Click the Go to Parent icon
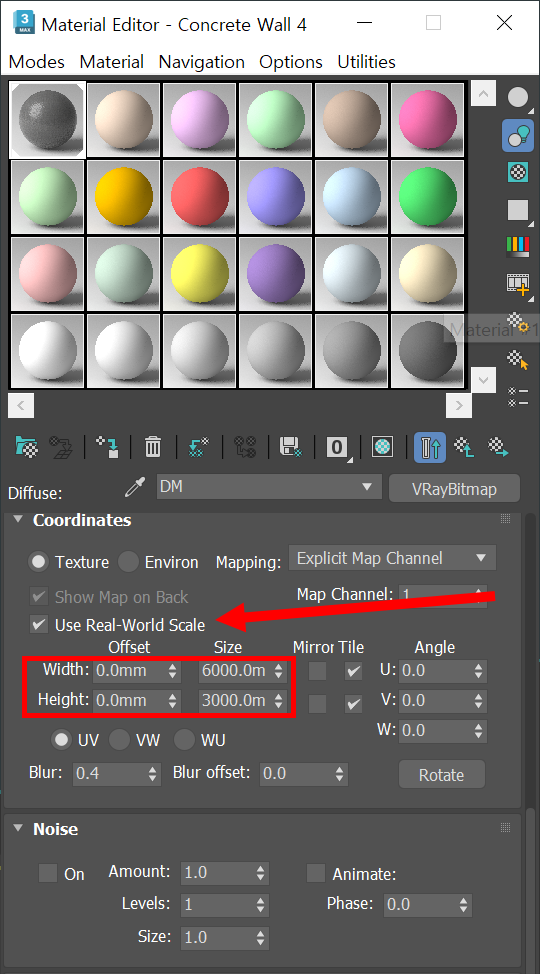The height and width of the screenshot is (974, 540). pyautogui.click(x=465, y=447)
